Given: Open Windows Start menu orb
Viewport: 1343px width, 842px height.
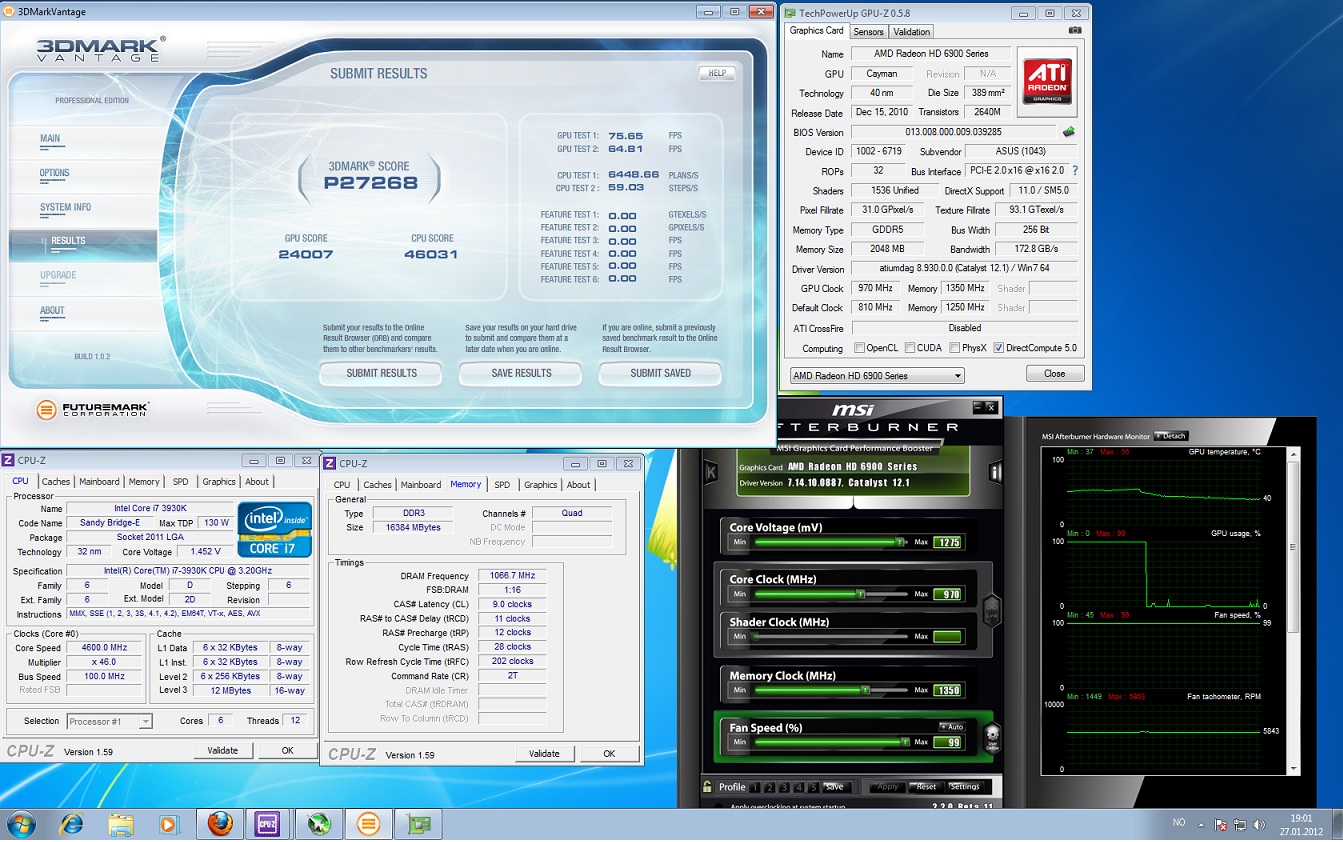Looking at the screenshot, I should (x=21, y=825).
